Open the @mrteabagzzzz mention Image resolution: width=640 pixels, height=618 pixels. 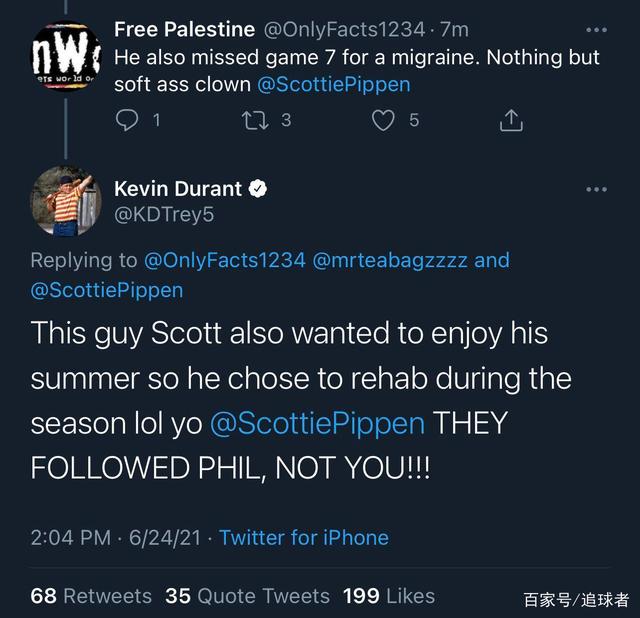pos(390,261)
